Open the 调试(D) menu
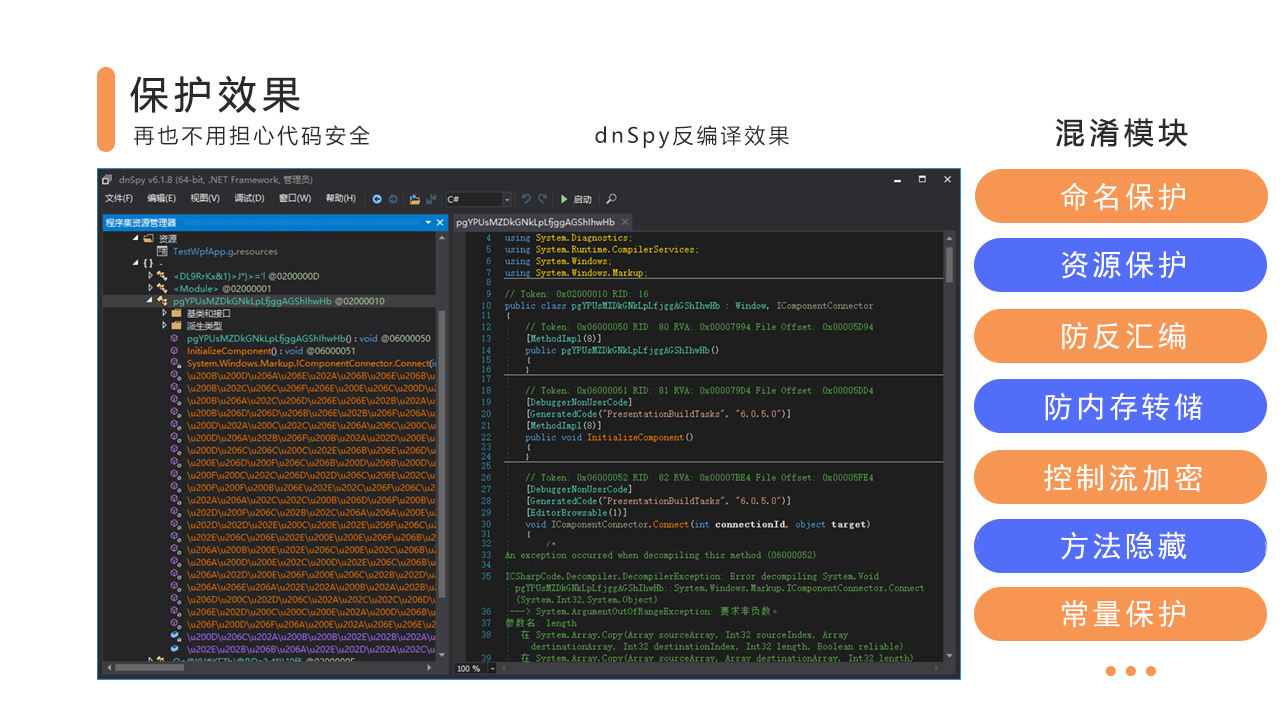Viewport: 1280px width, 720px height. point(249,199)
